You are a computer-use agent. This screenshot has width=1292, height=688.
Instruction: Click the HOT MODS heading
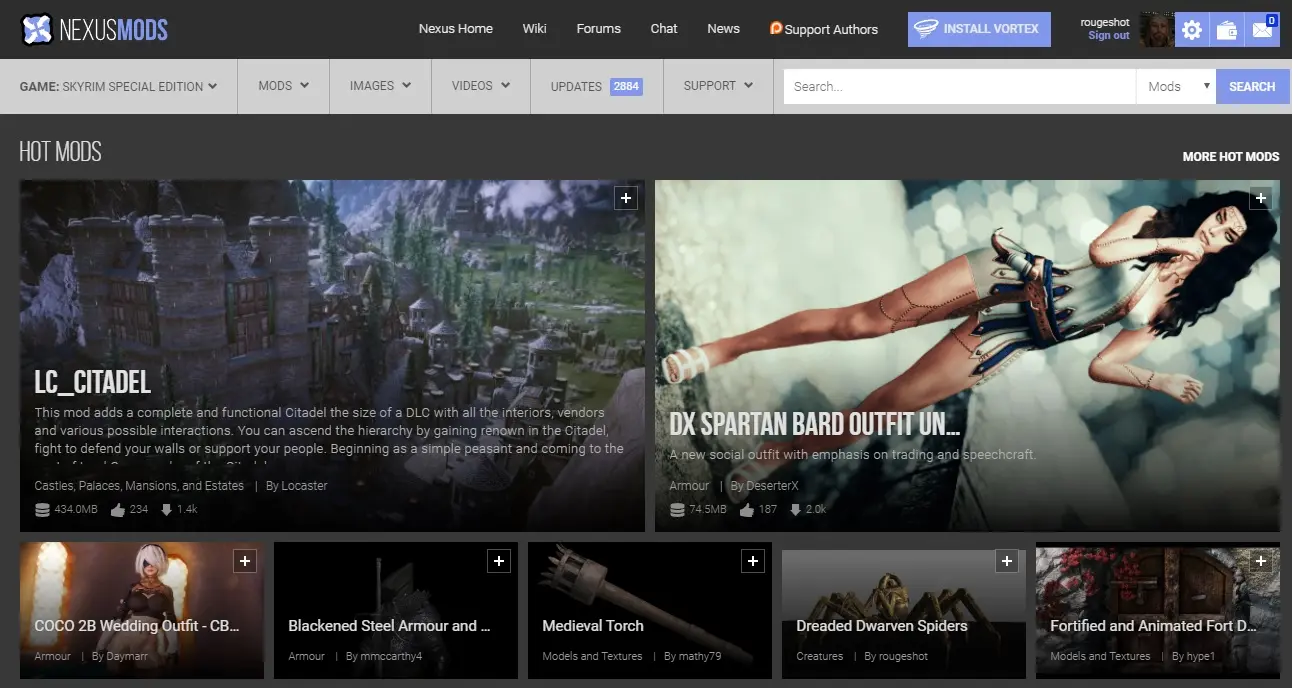[x=60, y=152]
